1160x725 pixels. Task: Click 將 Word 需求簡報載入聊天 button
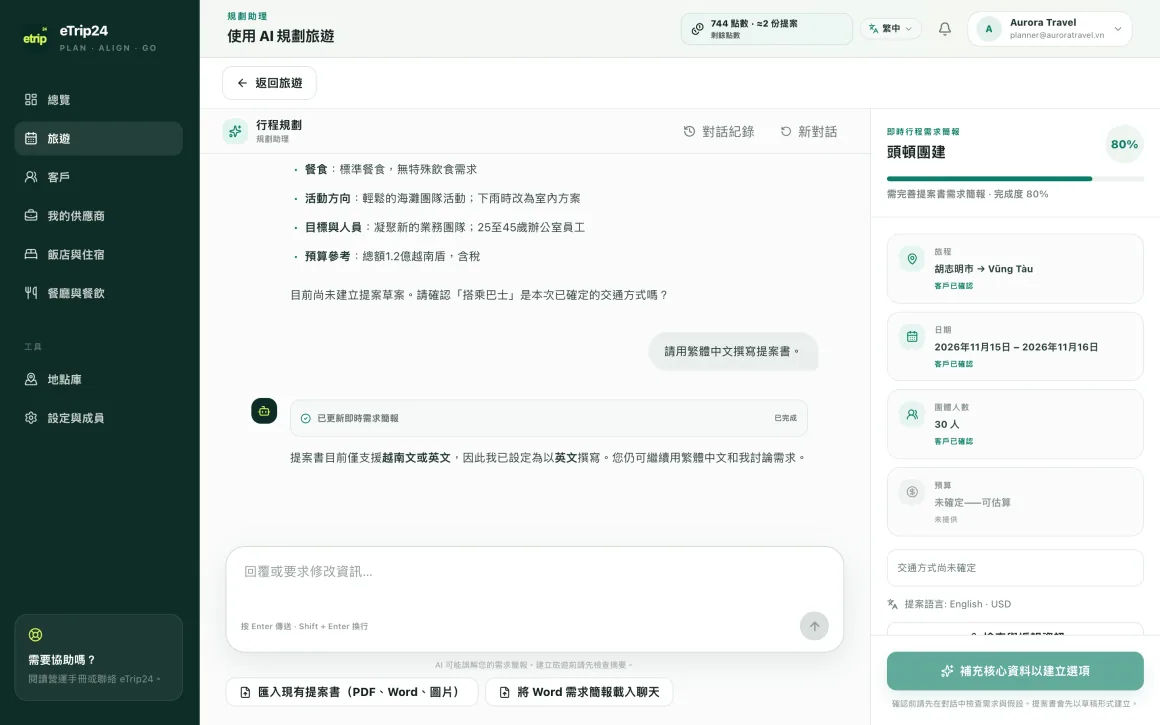(579, 692)
